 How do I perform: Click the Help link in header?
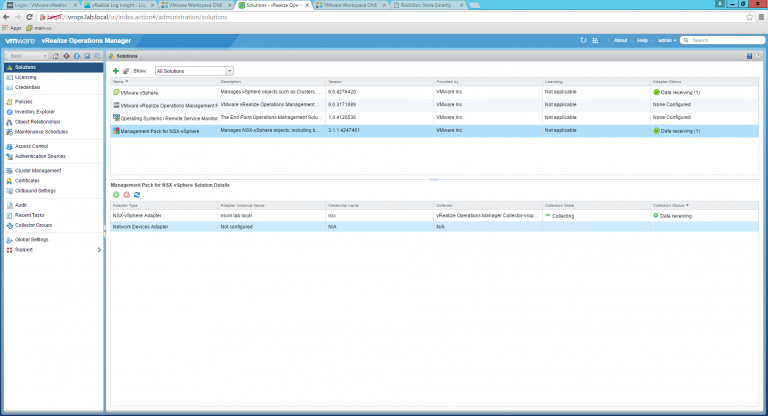point(643,40)
